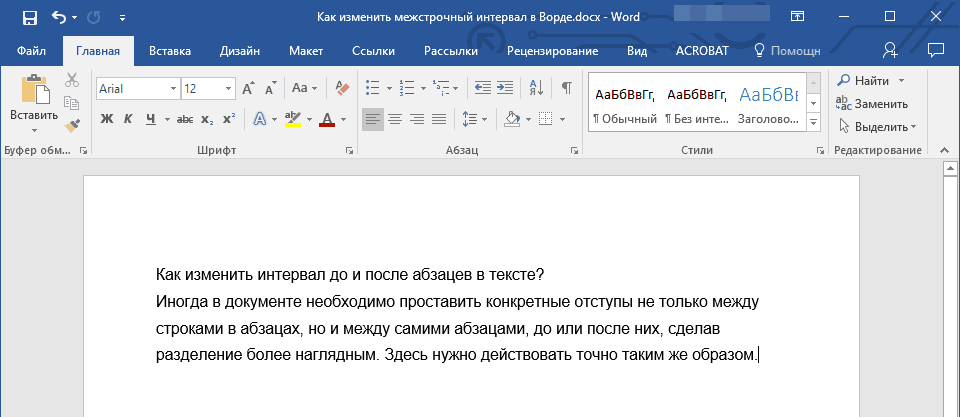Apply a bulleted list
960x417 pixels.
click(373, 88)
